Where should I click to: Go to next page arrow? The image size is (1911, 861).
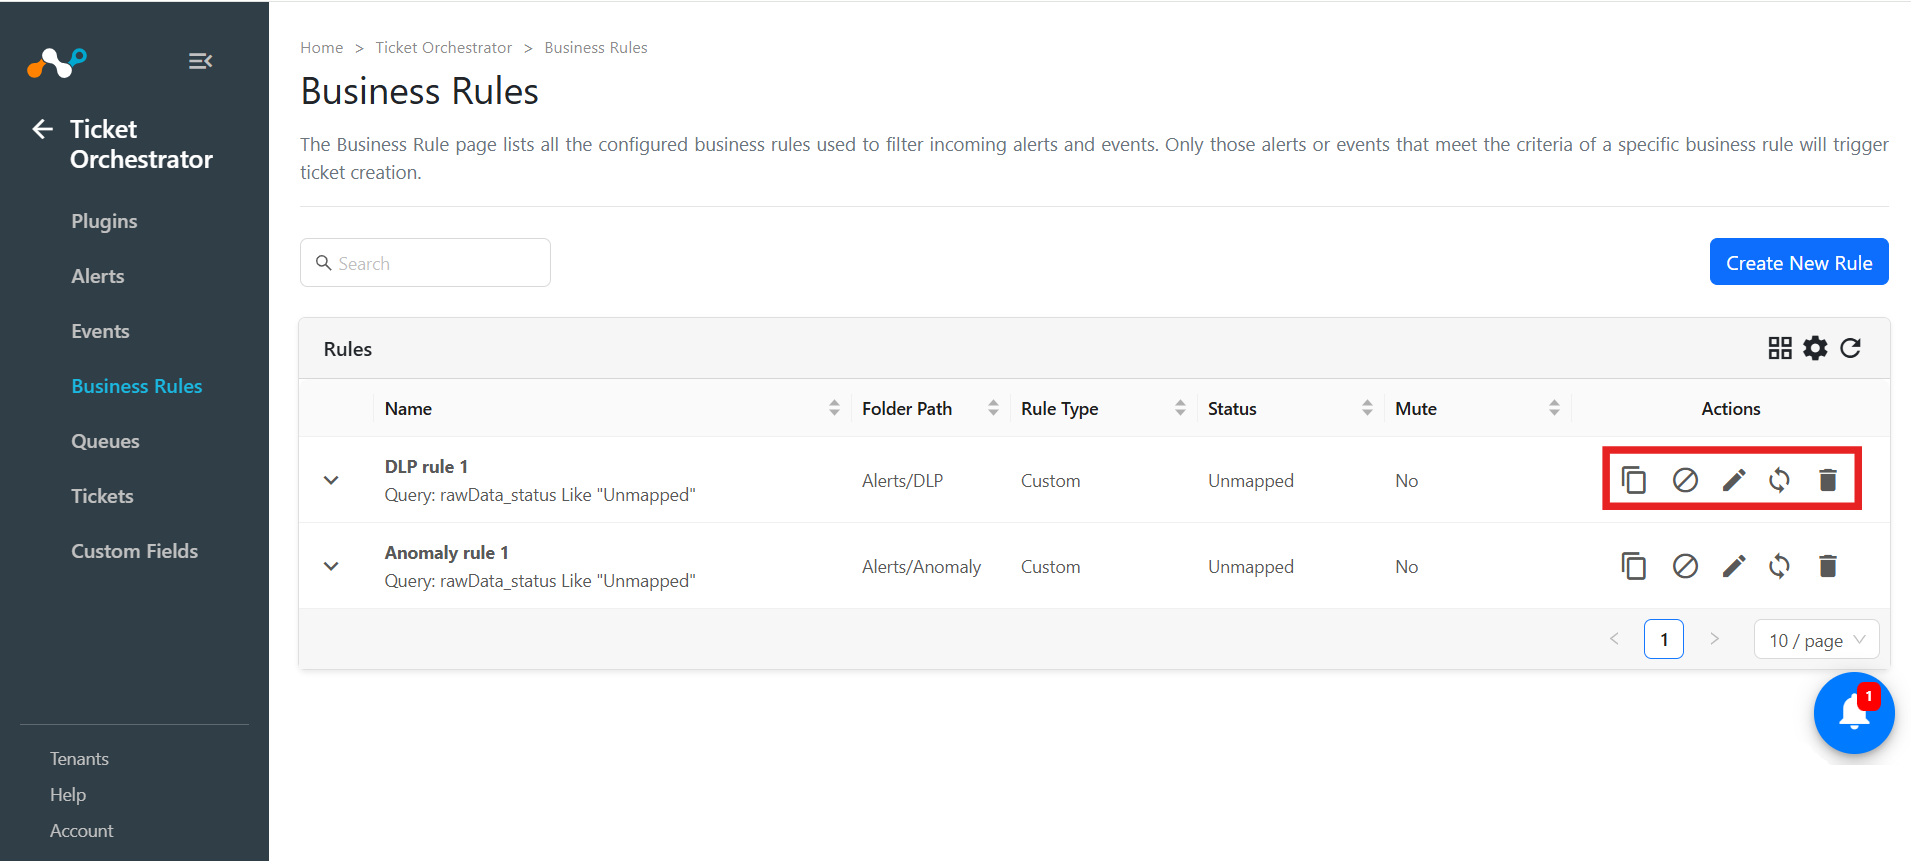click(1714, 639)
